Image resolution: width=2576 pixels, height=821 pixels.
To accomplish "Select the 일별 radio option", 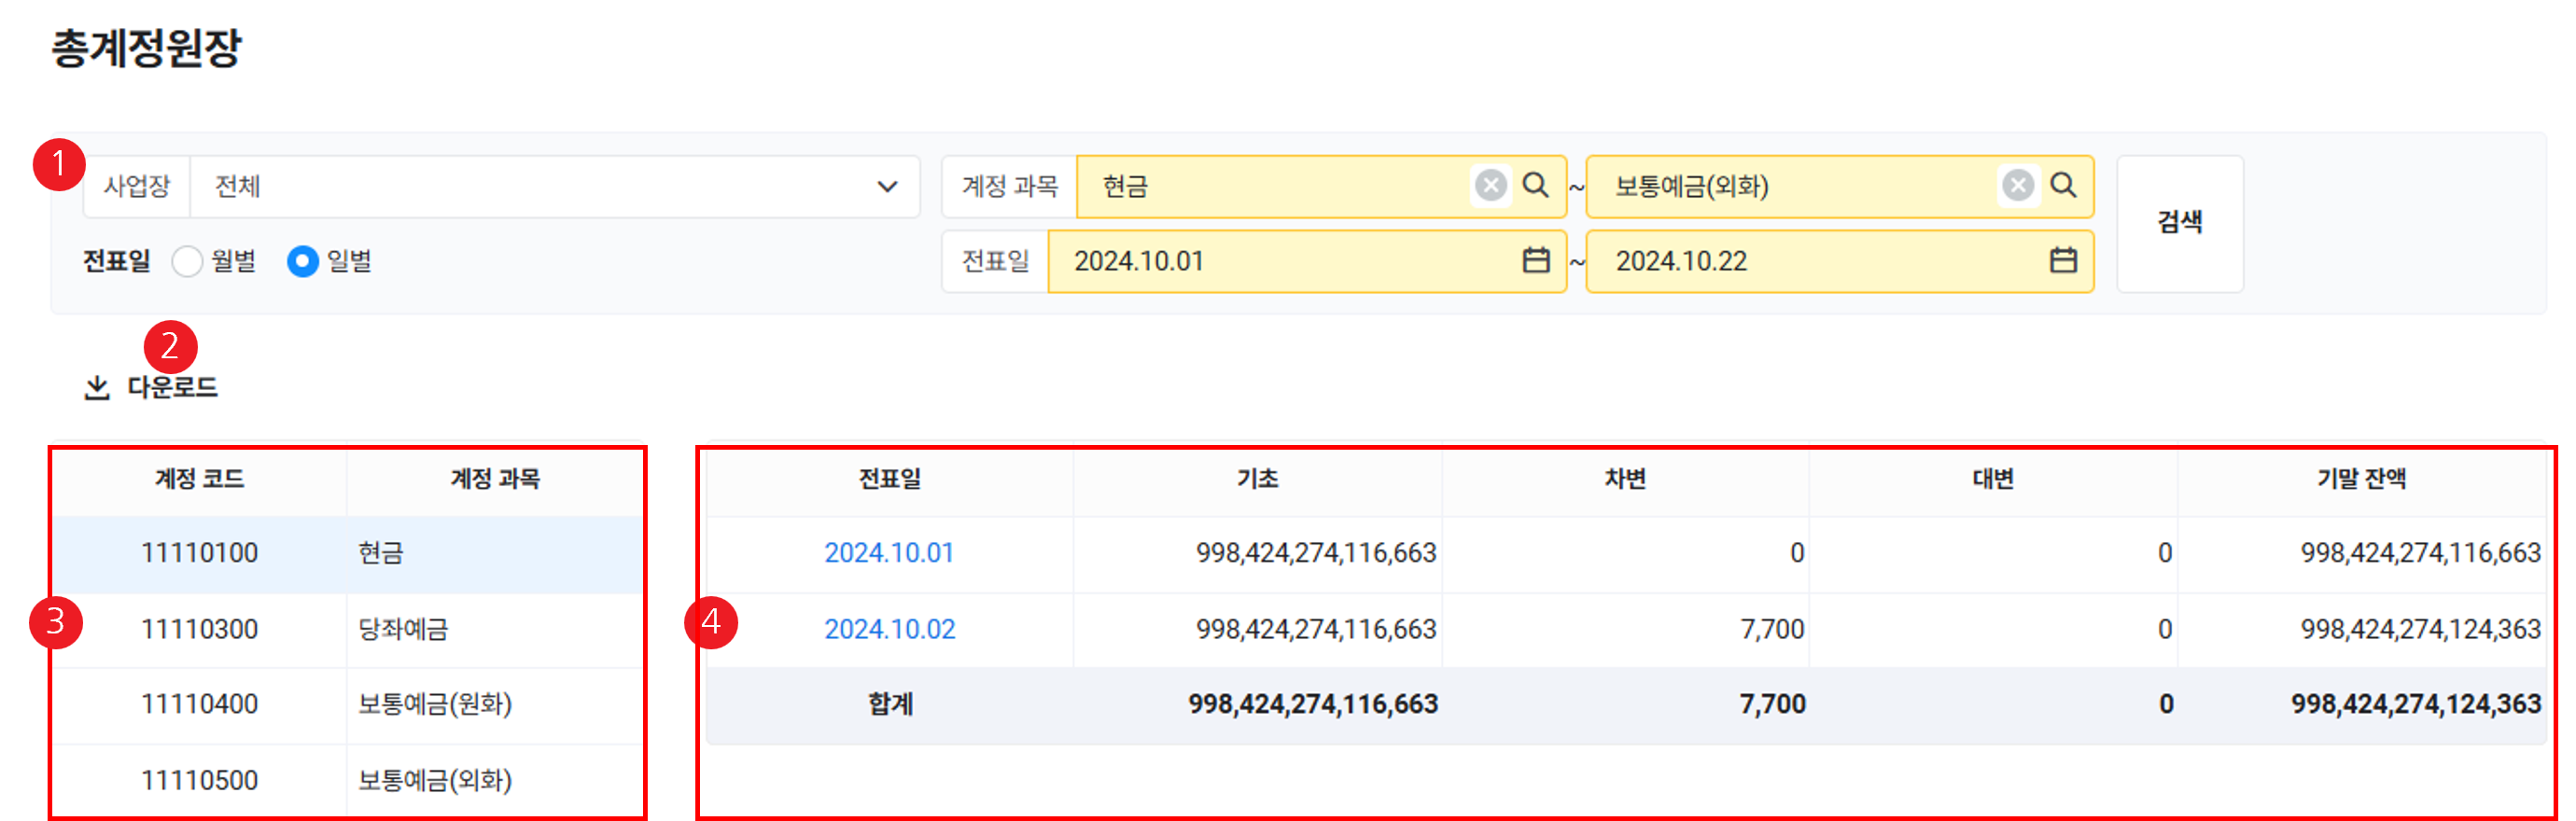I will pos(302,262).
